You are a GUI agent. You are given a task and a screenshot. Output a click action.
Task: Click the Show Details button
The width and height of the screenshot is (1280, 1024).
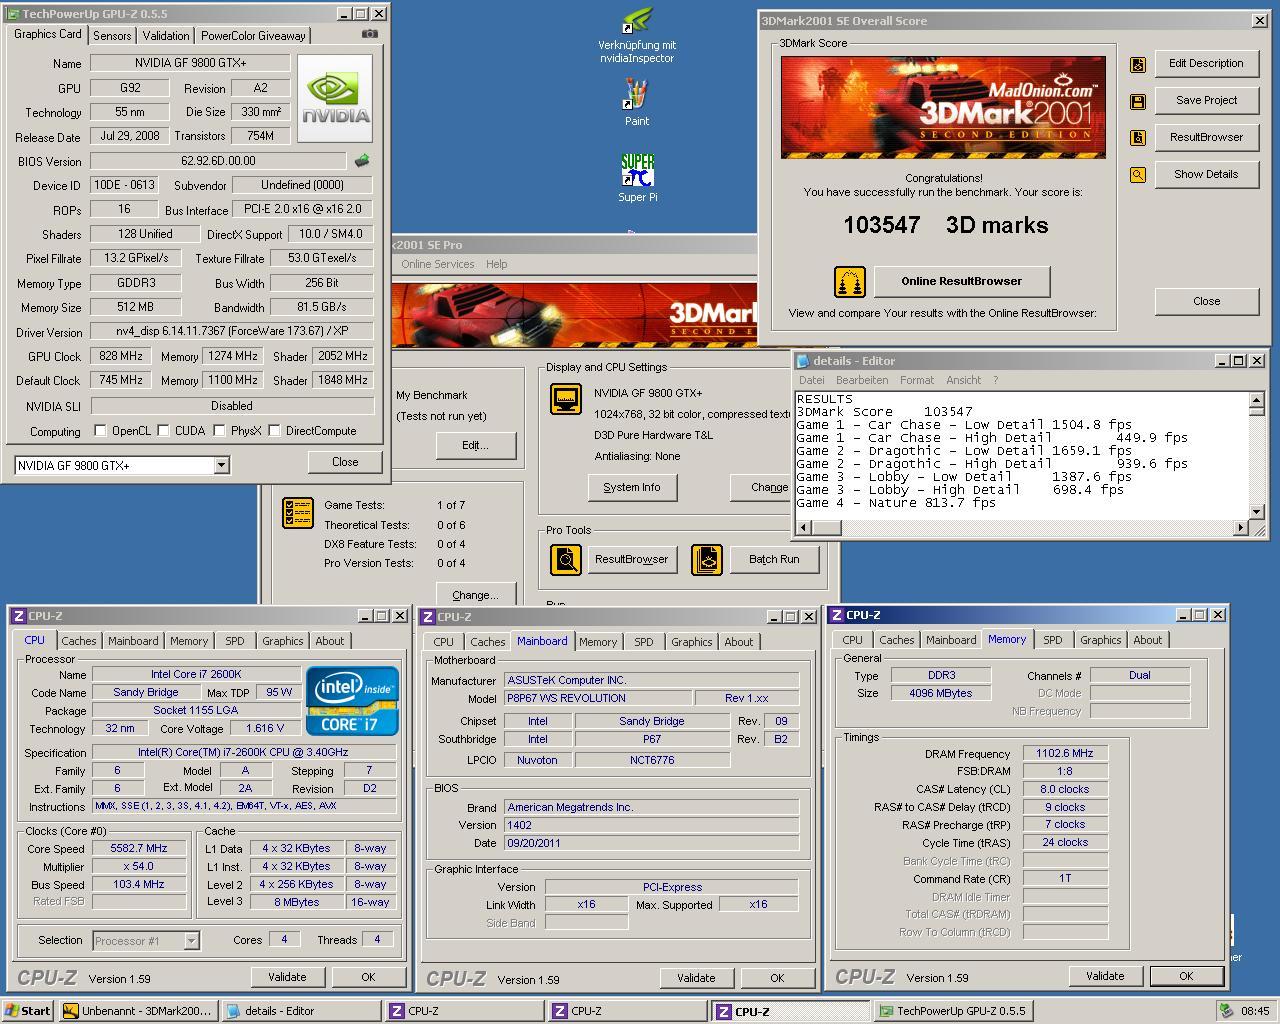pyautogui.click(x=1206, y=174)
